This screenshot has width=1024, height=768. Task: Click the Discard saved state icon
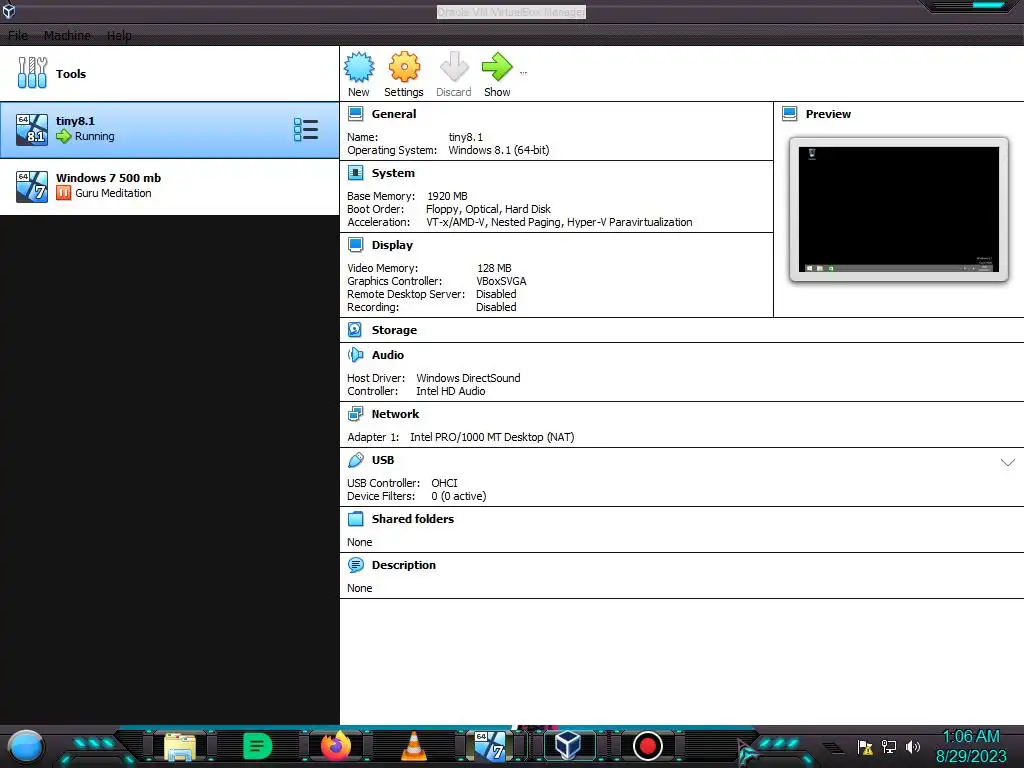coord(454,68)
